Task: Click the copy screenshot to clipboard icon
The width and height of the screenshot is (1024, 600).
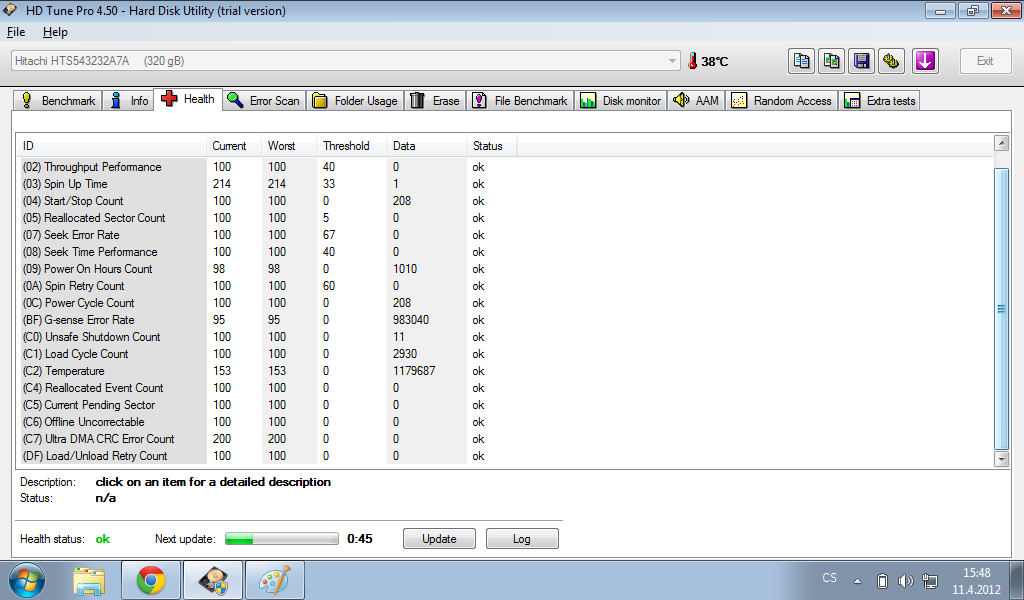Action: [831, 61]
